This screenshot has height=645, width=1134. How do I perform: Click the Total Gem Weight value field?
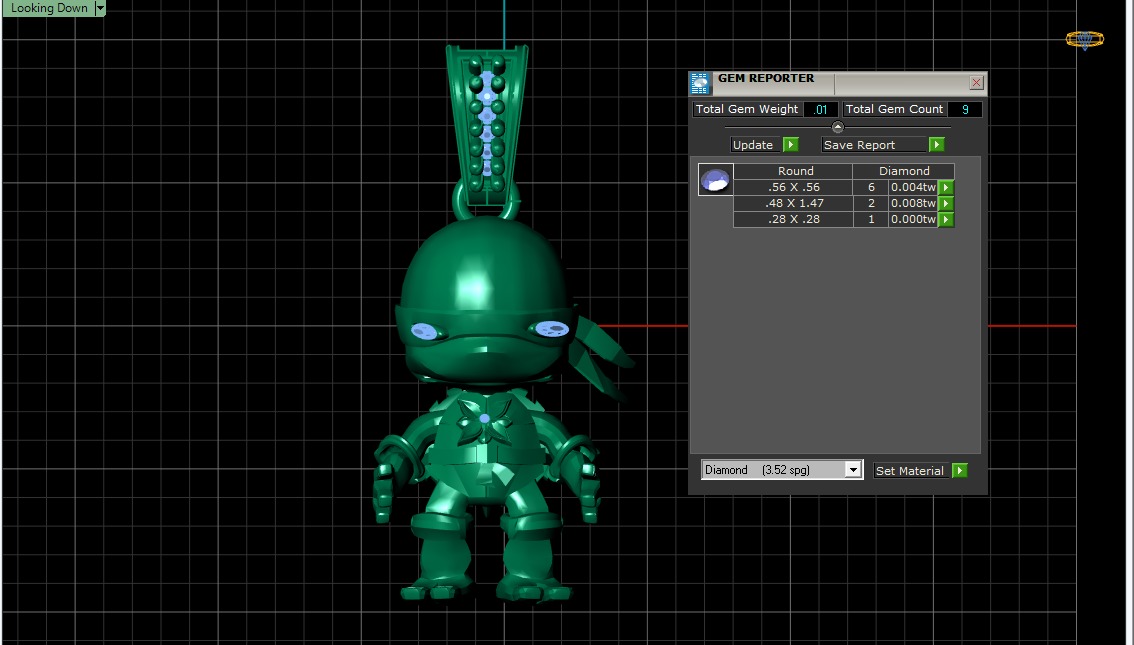point(820,109)
